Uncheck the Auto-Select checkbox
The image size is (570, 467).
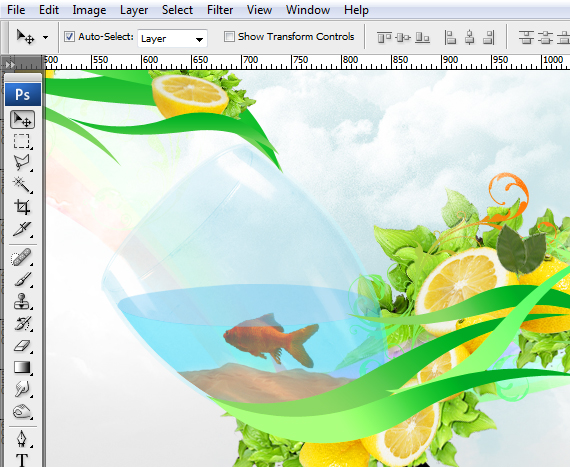[69, 37]
